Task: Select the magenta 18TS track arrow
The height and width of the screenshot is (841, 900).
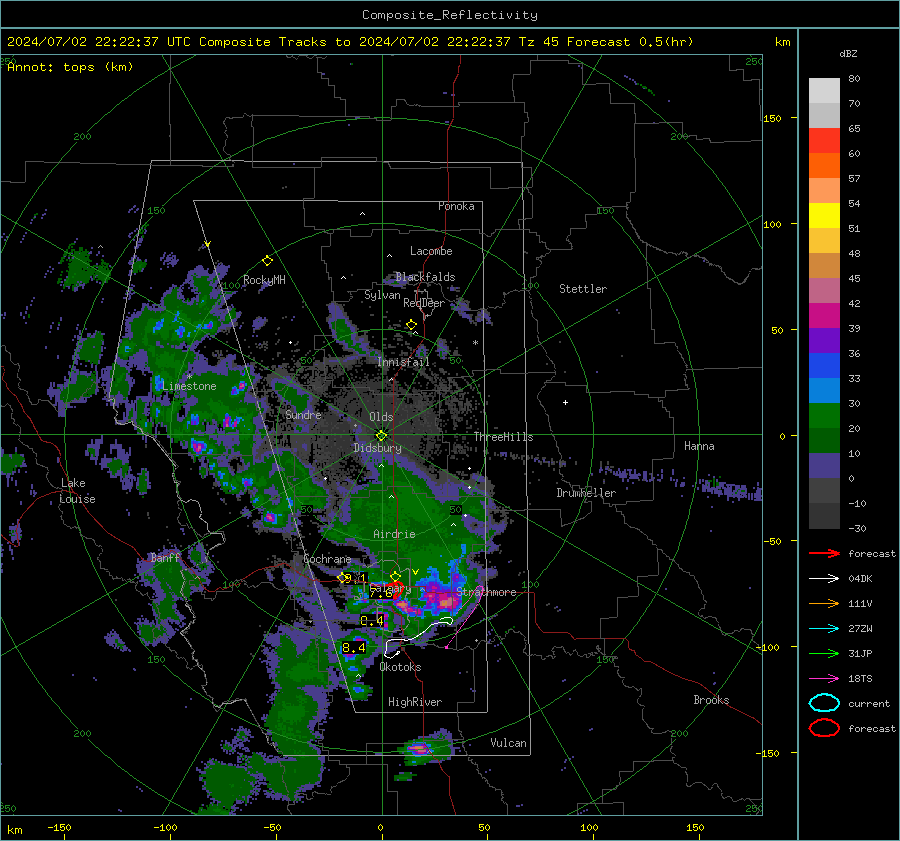Action: click(x=824, y=679)
